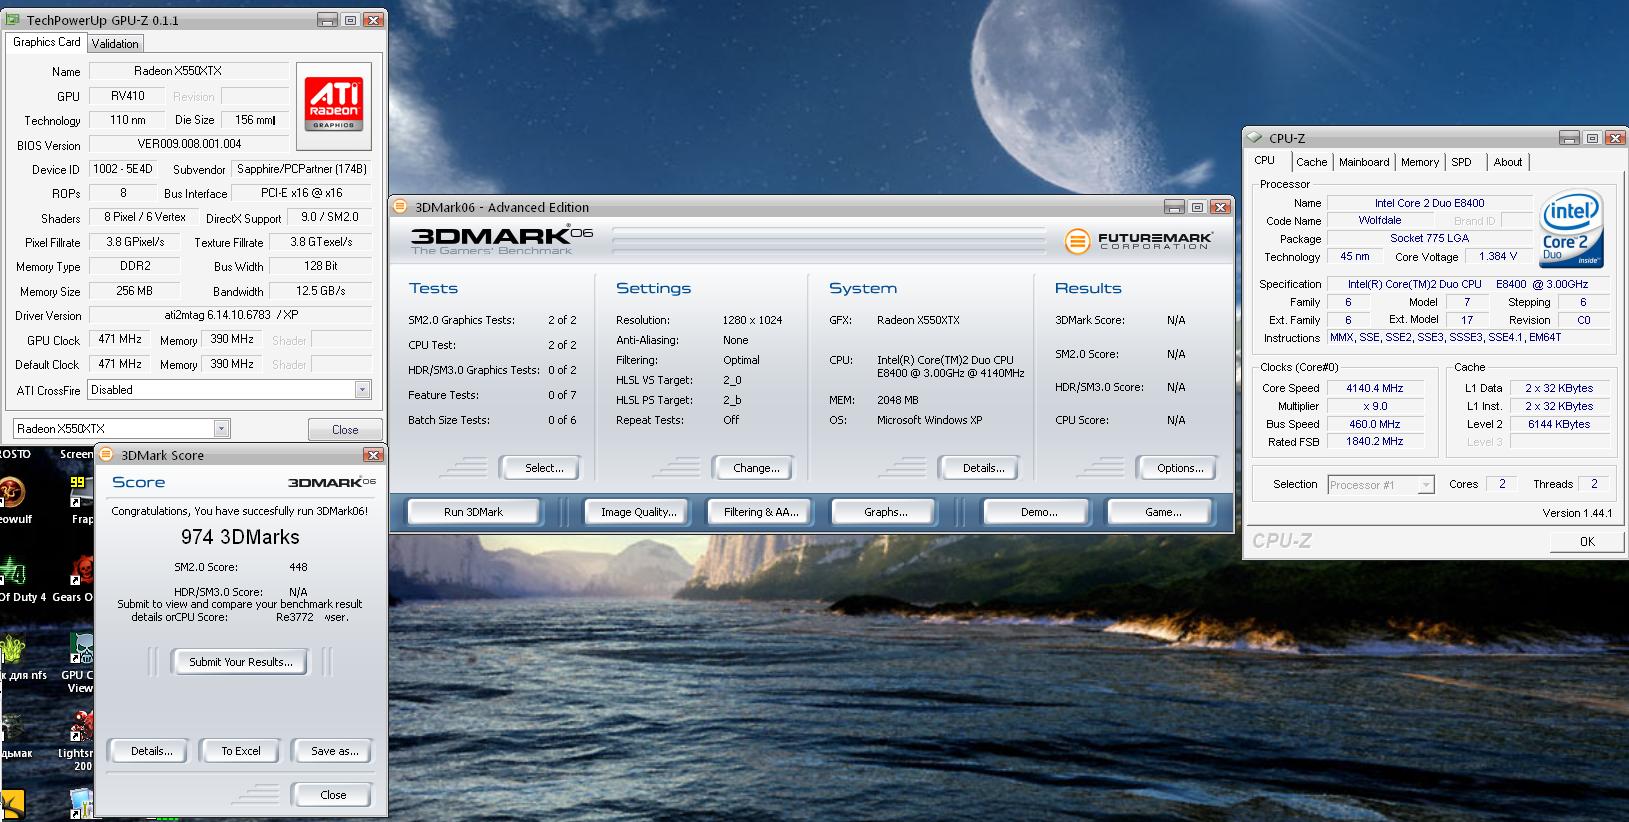Click the Driver Version field in GPU-Z
1629x822 pixels.
(x=230, y=315)
